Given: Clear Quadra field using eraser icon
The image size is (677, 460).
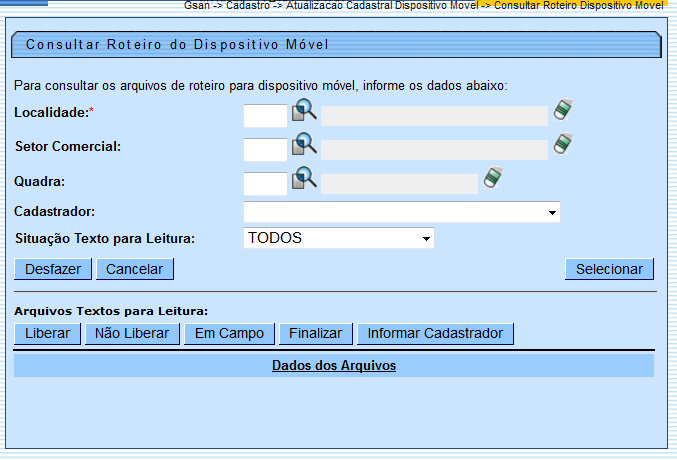Looking at the screenshot, I should 493,179.
